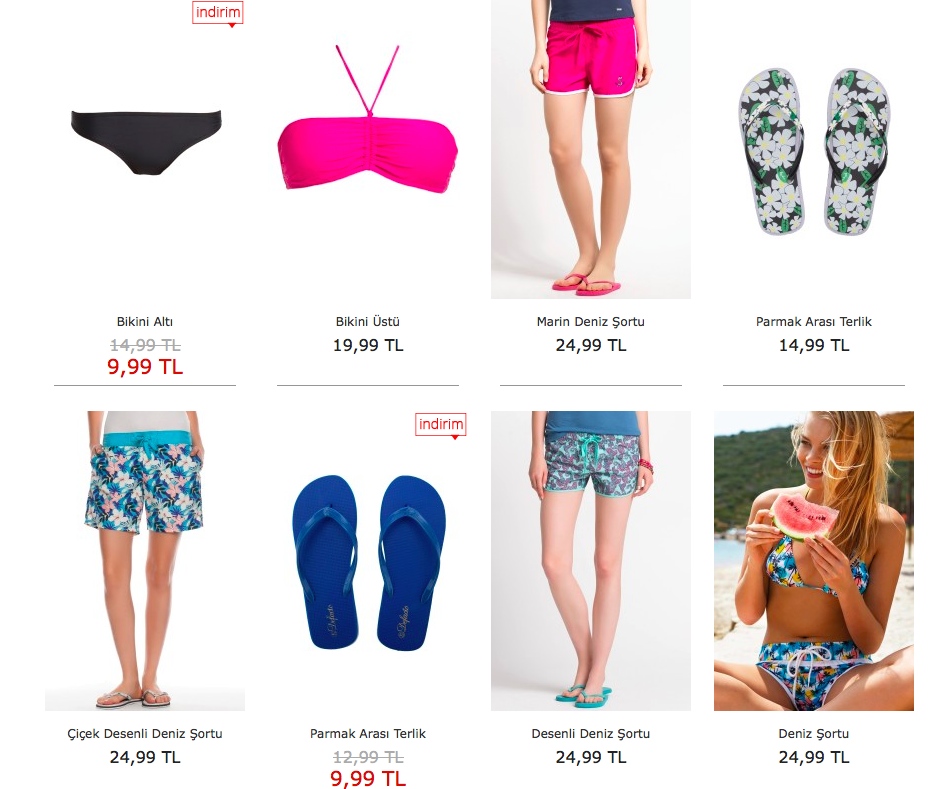The width and height of the screenshot is (944, 789).
Task: Open the Deniz Şortu title under watermelon photo
Action: point(814,734)
